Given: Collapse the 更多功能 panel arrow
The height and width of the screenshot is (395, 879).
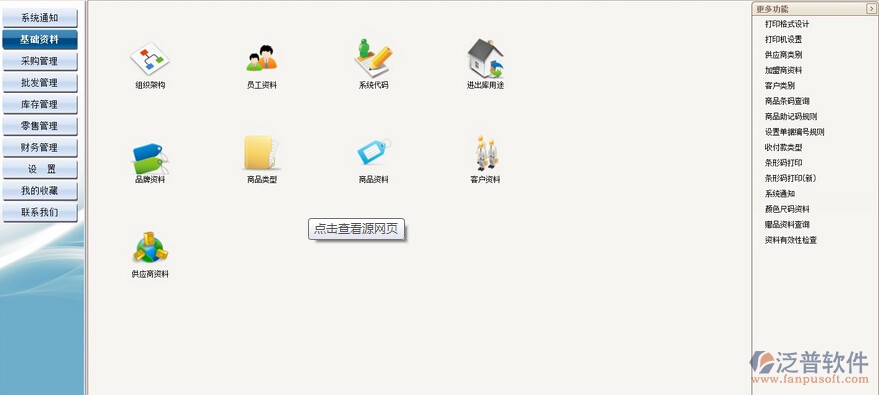Looking at the screenshot, I should 871,9.
